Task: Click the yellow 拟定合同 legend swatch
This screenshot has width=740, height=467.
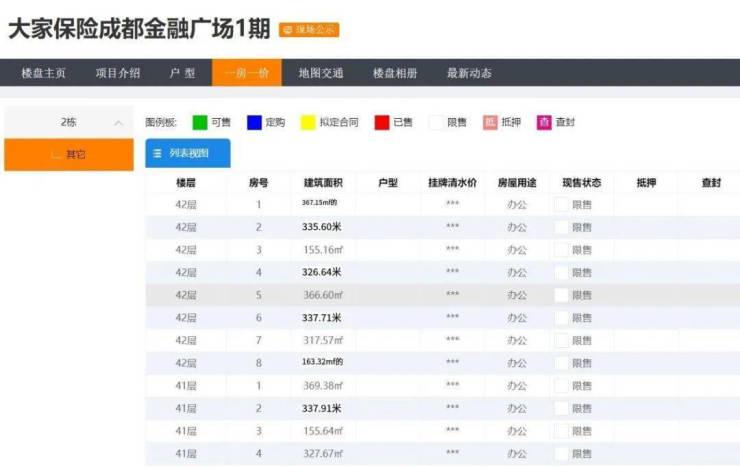Action: 308,123
